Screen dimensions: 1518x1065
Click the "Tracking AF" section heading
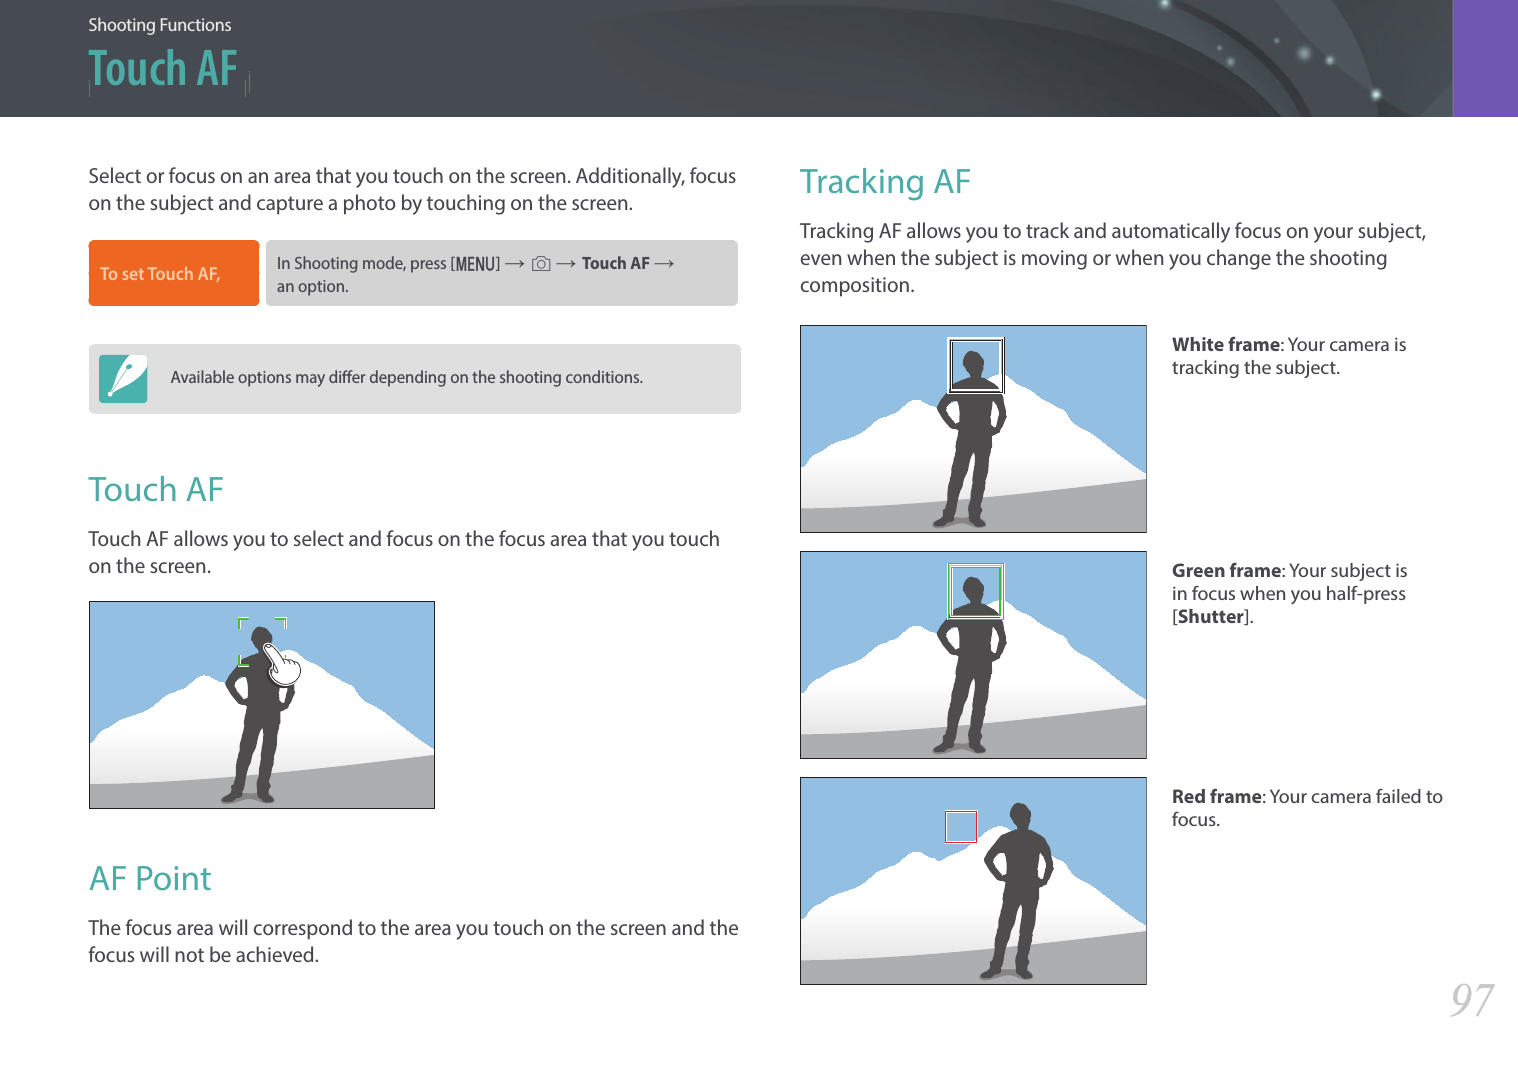click(885, 182)
